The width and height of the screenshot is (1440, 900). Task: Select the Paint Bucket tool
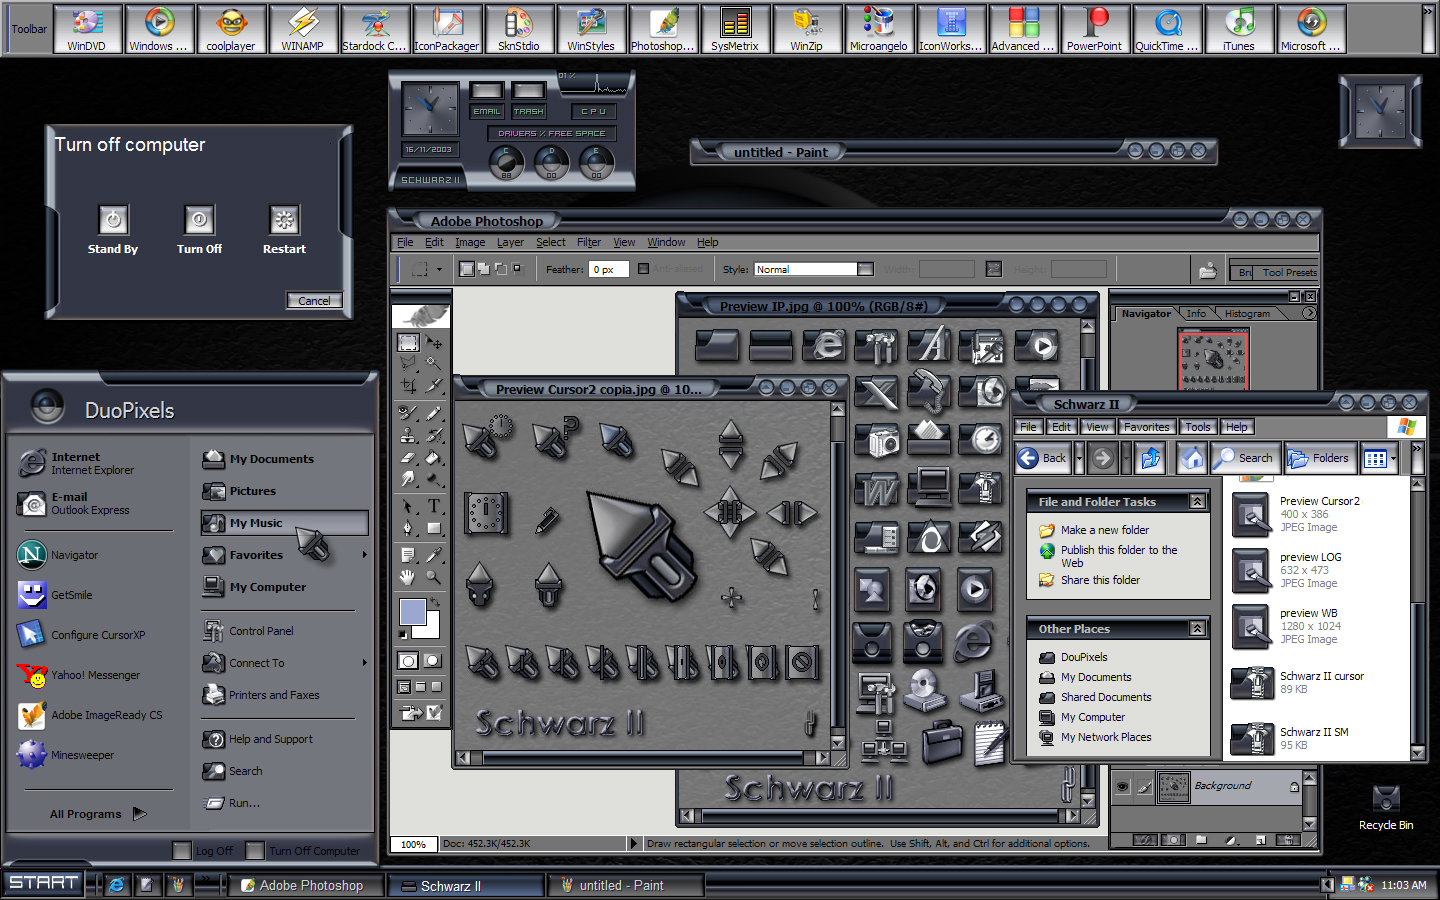coord(433,458)
